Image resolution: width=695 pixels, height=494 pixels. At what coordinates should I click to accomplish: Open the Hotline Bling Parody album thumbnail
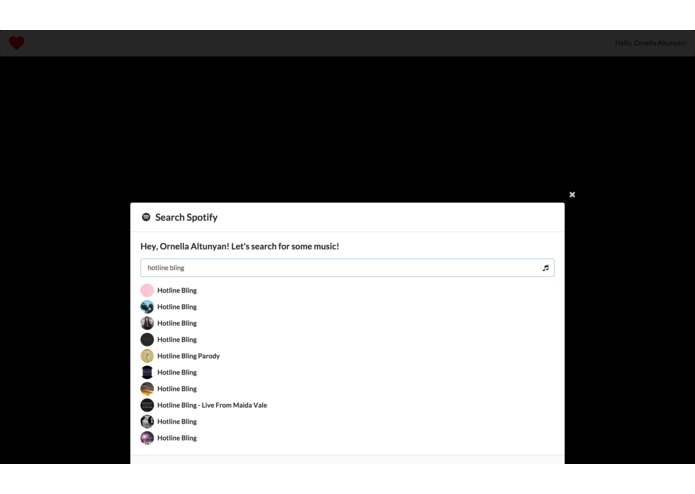tap(147, 356)
